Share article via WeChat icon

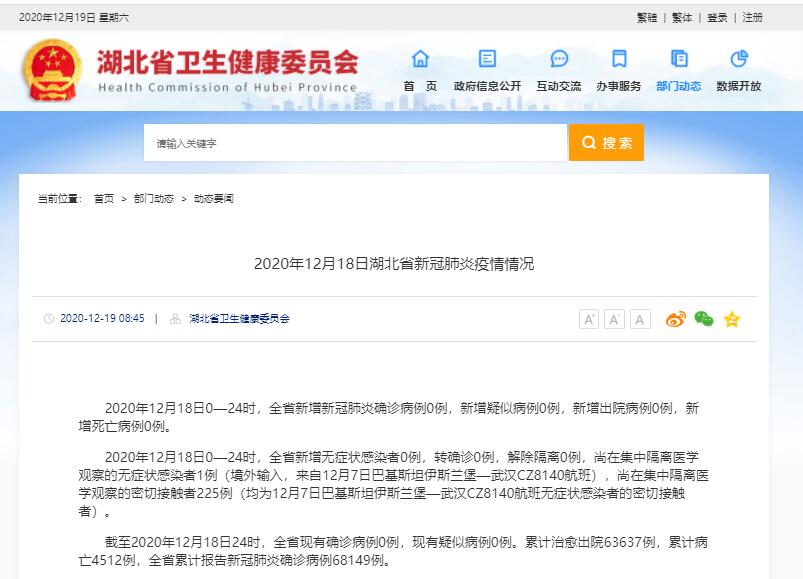704,319
